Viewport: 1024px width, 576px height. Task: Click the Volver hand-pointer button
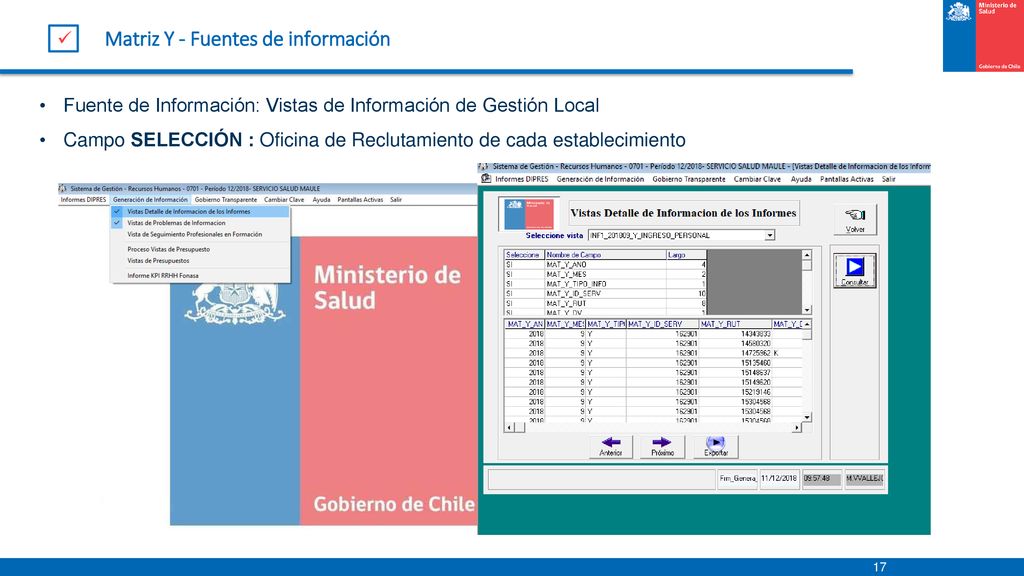coord(855,220)
